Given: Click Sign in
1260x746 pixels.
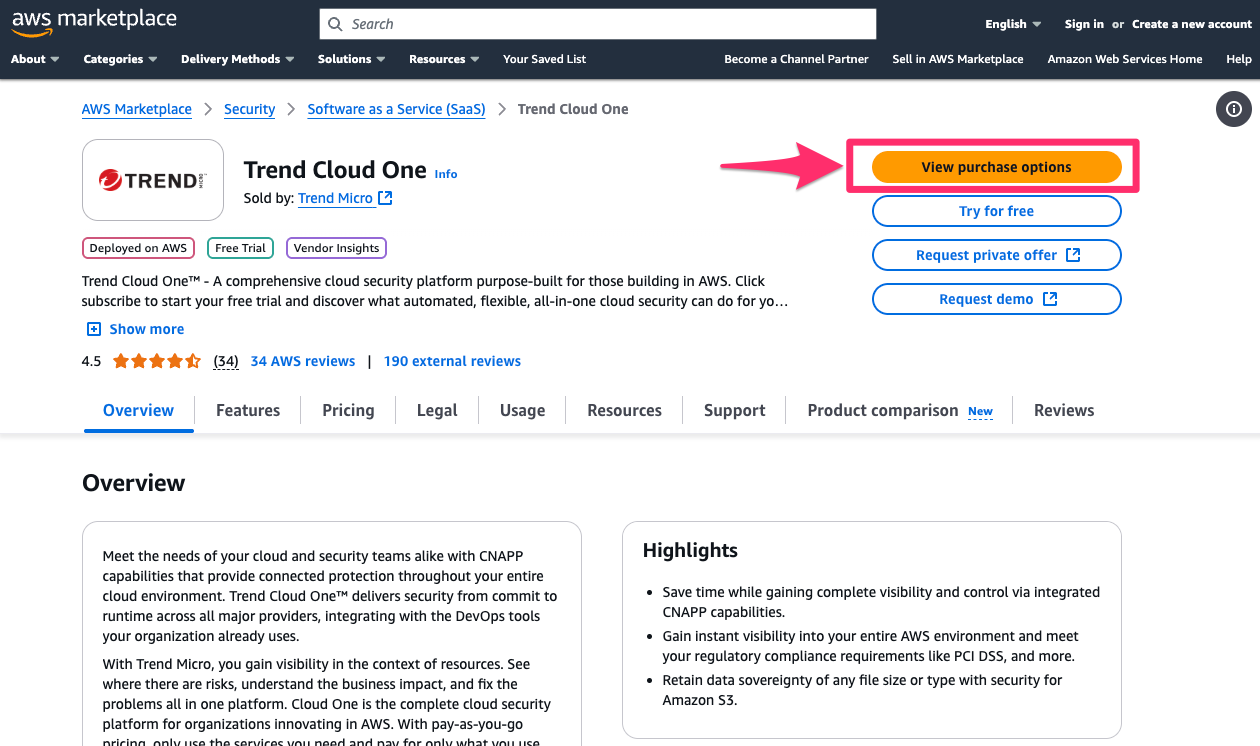Looking at the screenshot, I should click(x=1084, y=24).
